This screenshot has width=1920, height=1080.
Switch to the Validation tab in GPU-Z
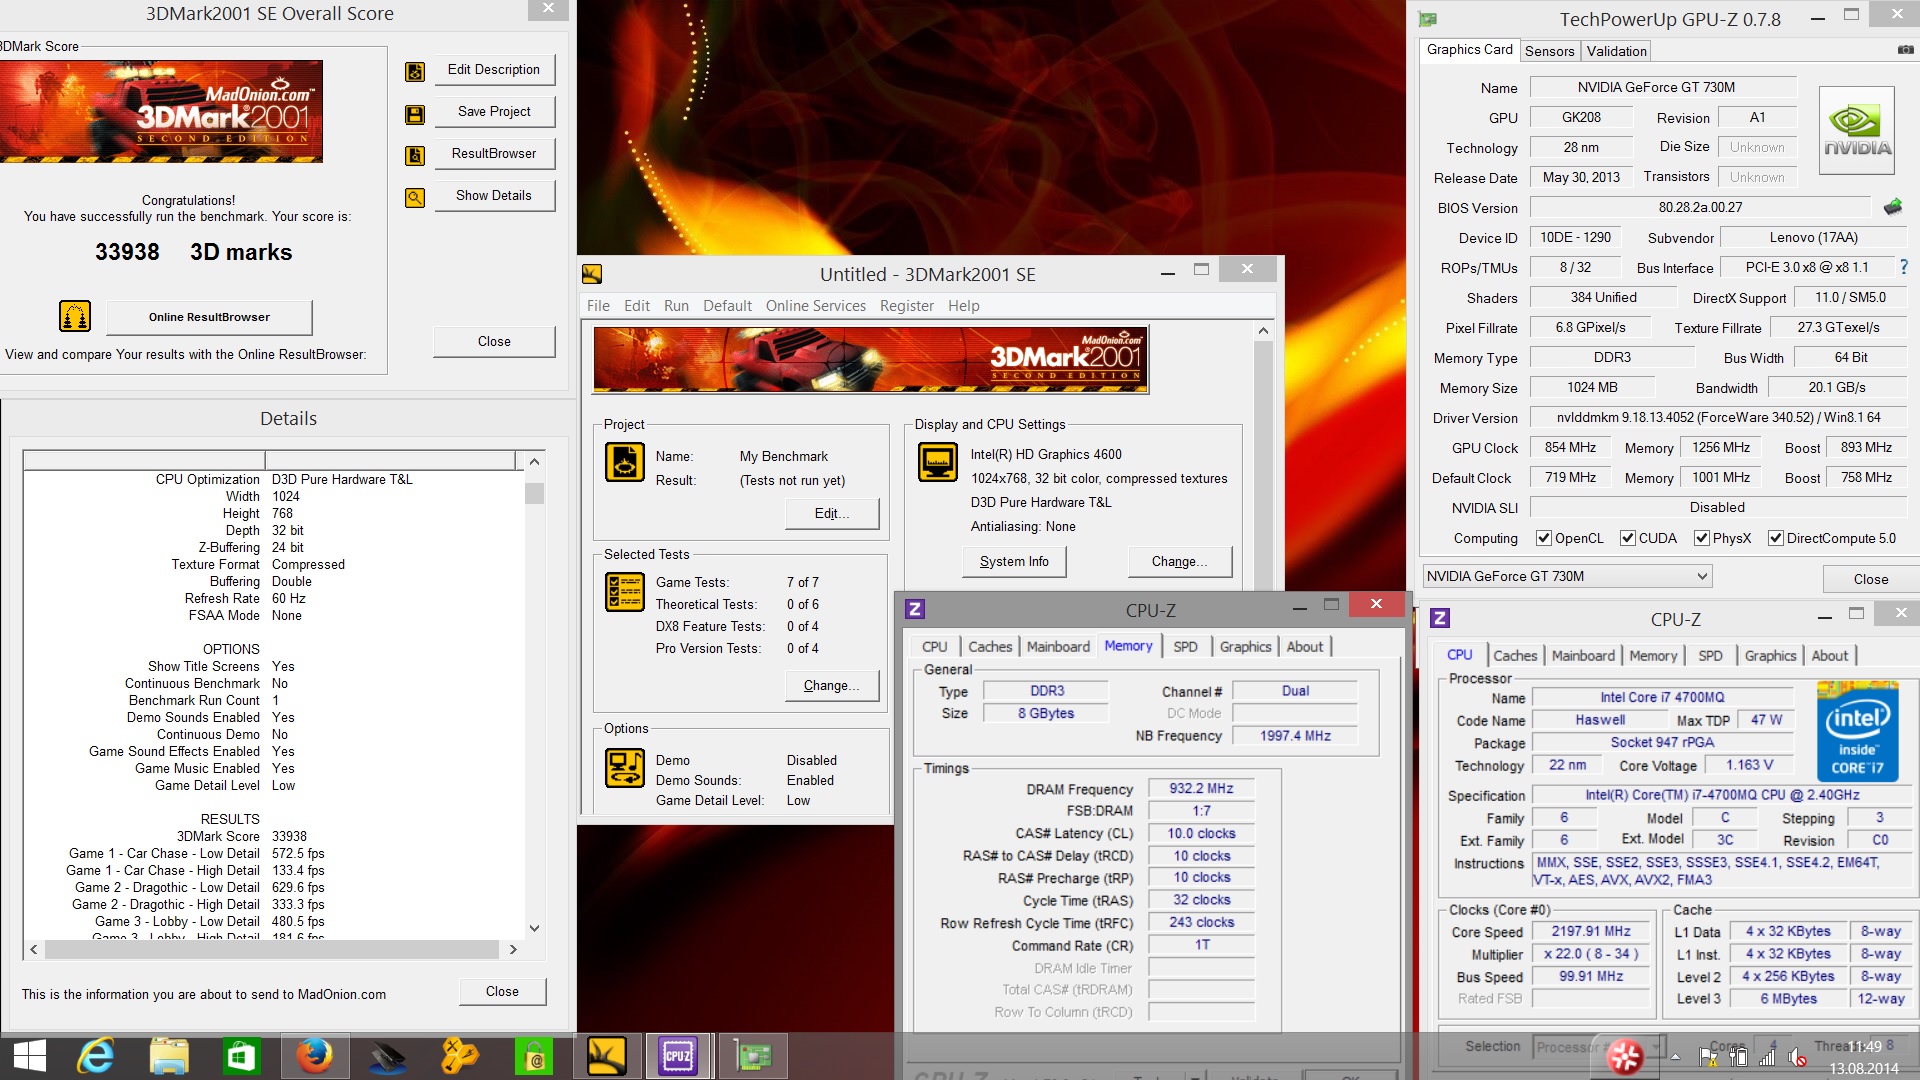(x=1616, y=51)
